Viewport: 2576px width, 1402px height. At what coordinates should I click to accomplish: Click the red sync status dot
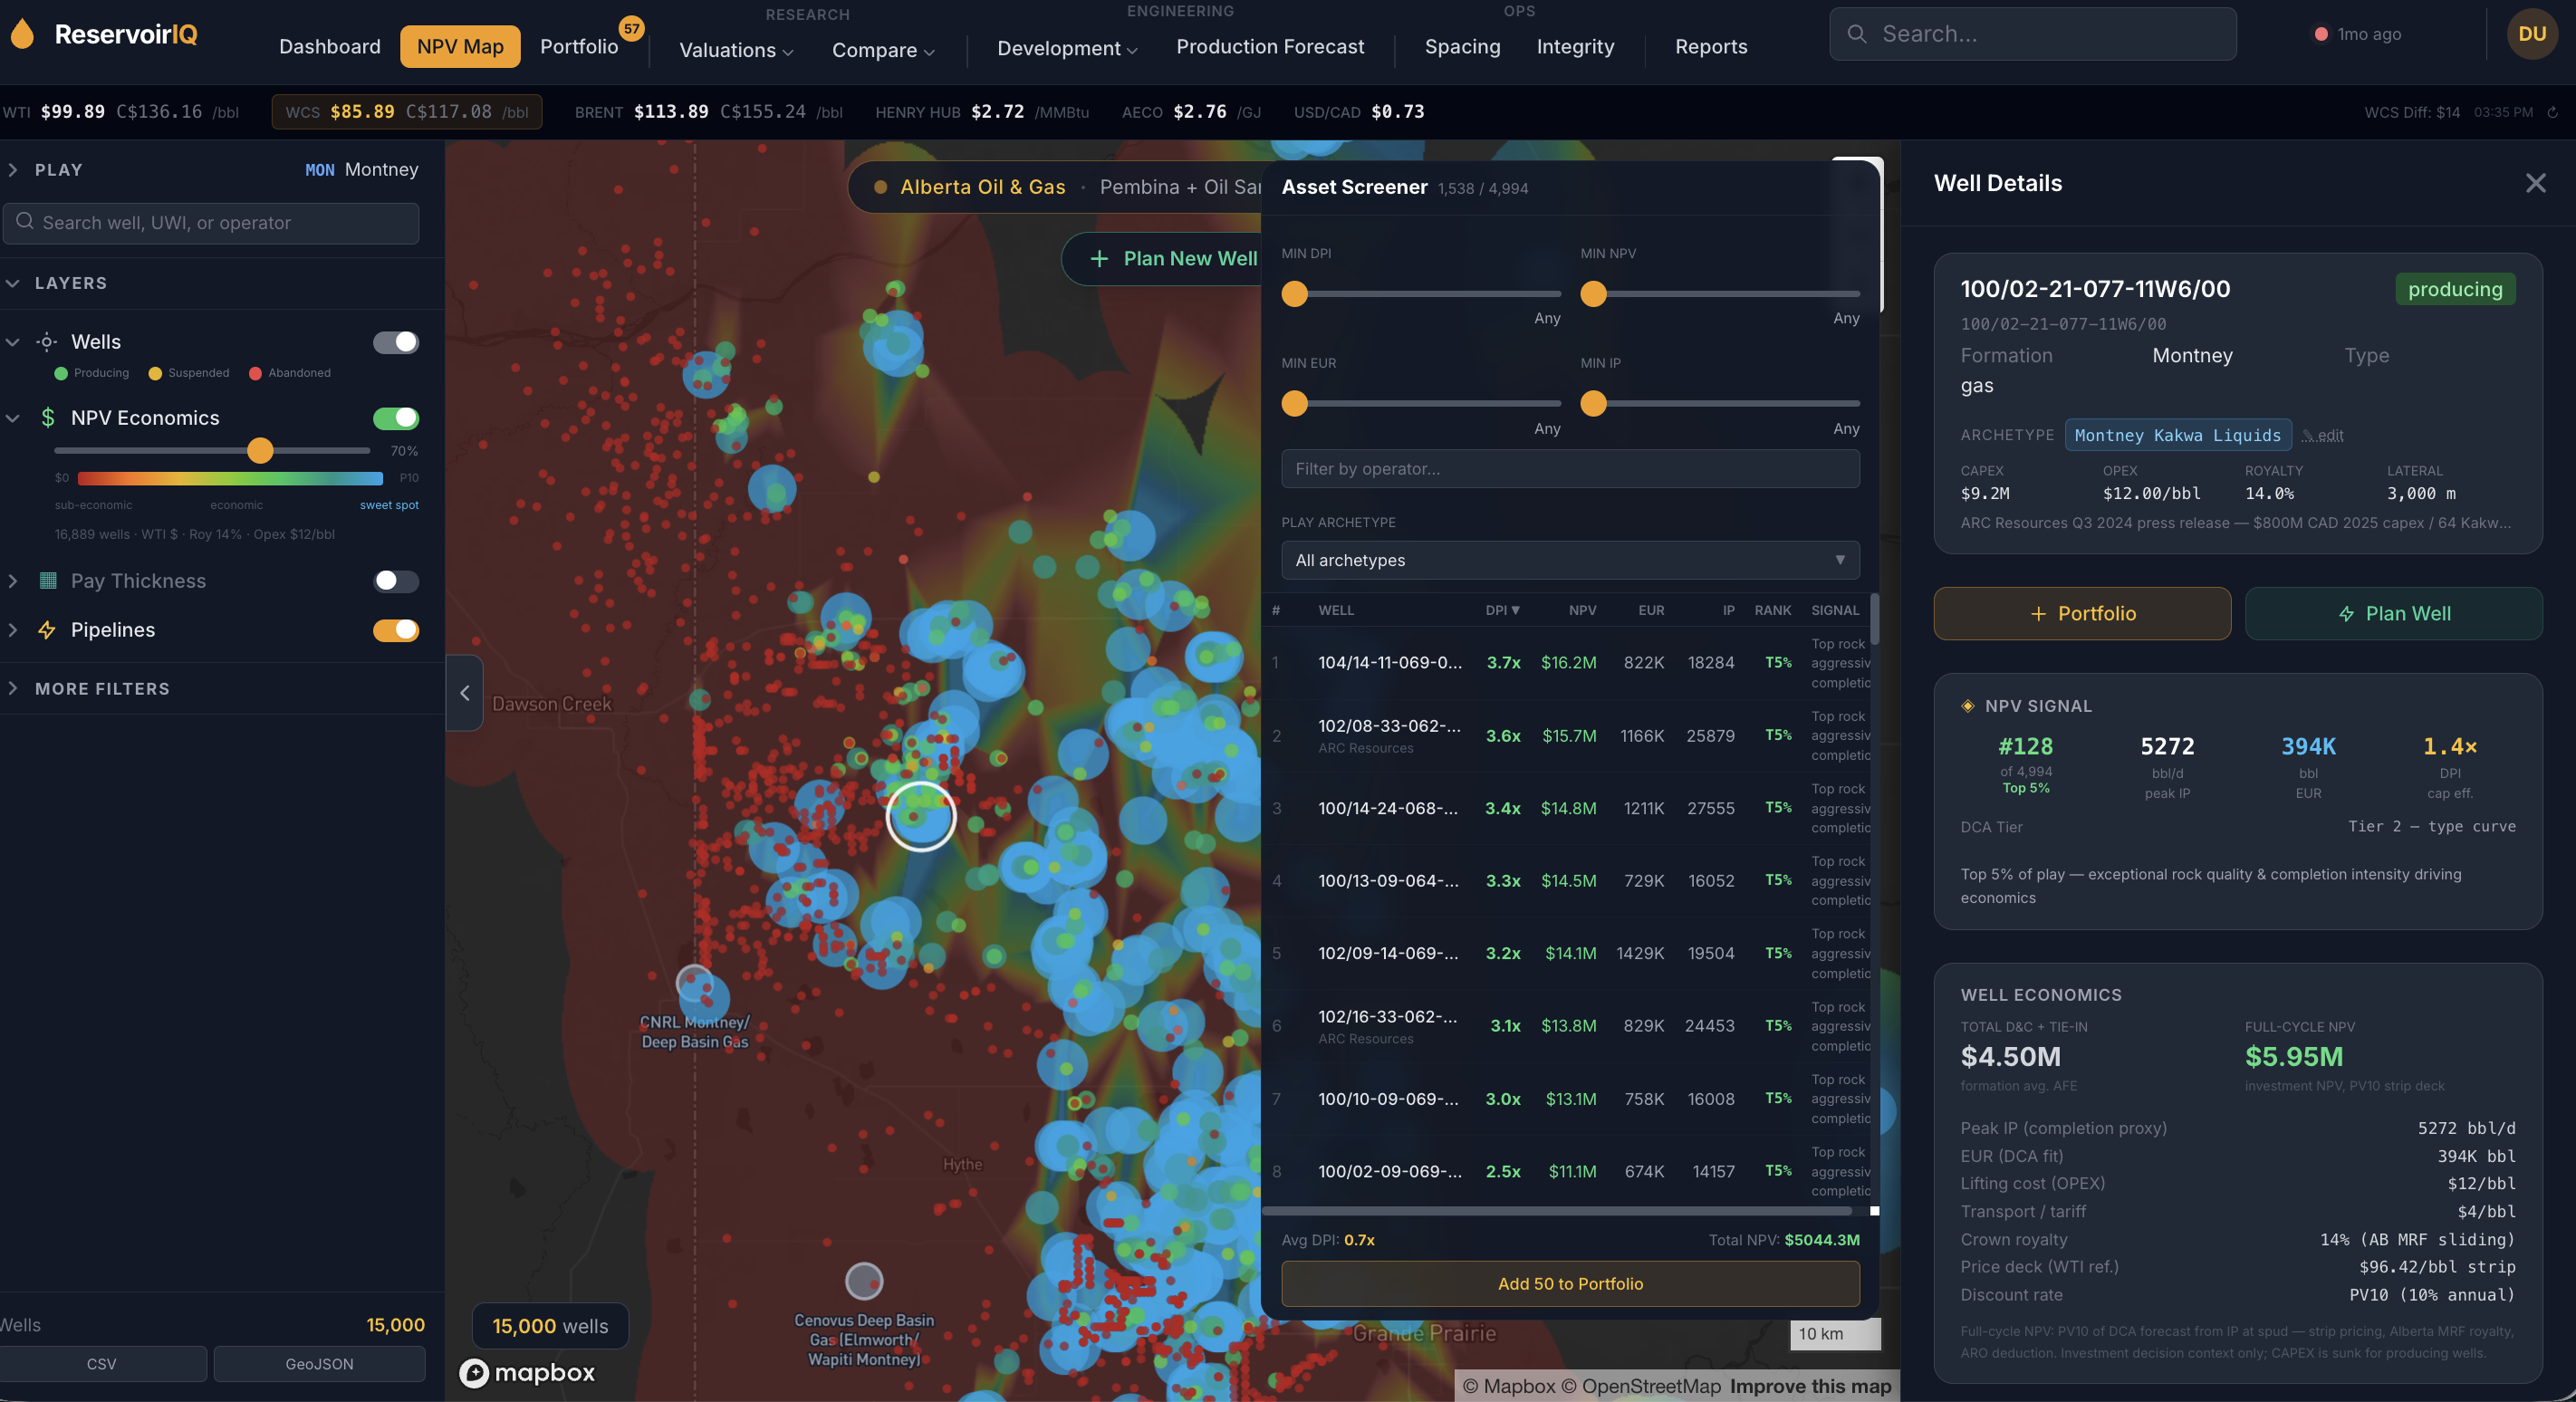[x=2320, y=34]
